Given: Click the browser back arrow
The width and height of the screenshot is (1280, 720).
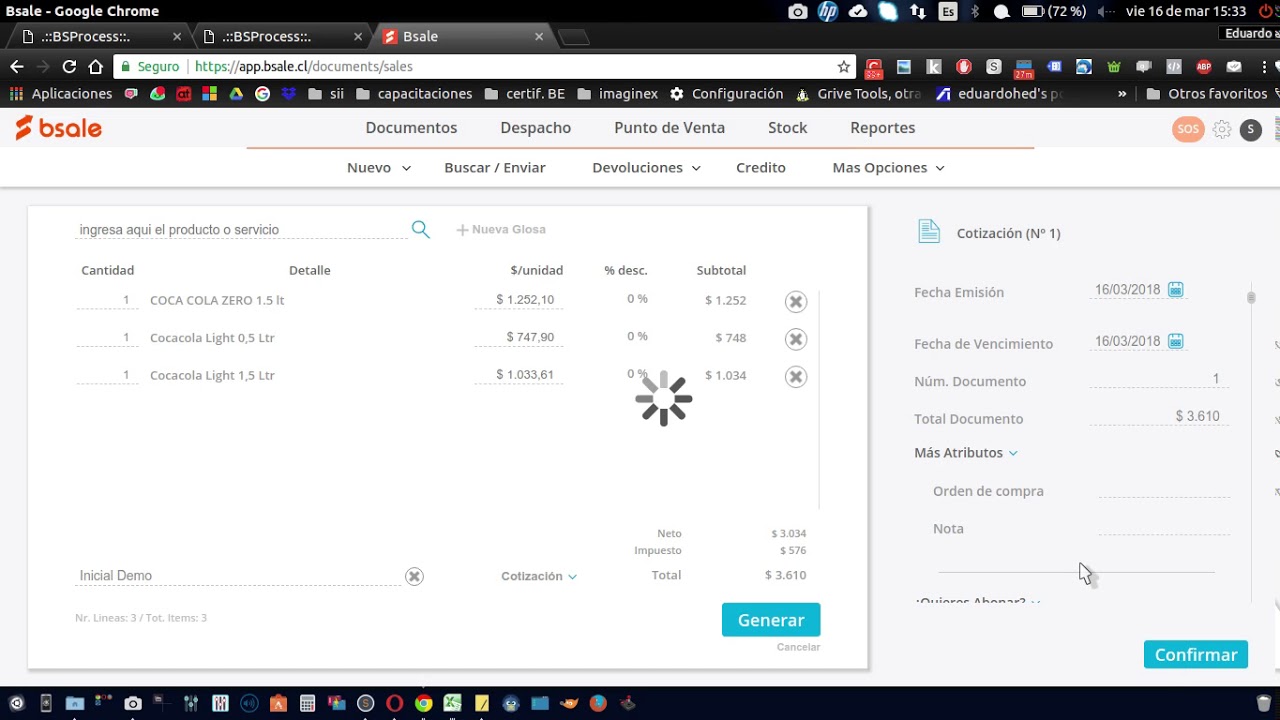Looking at the screenshot, I should [16, 67].
